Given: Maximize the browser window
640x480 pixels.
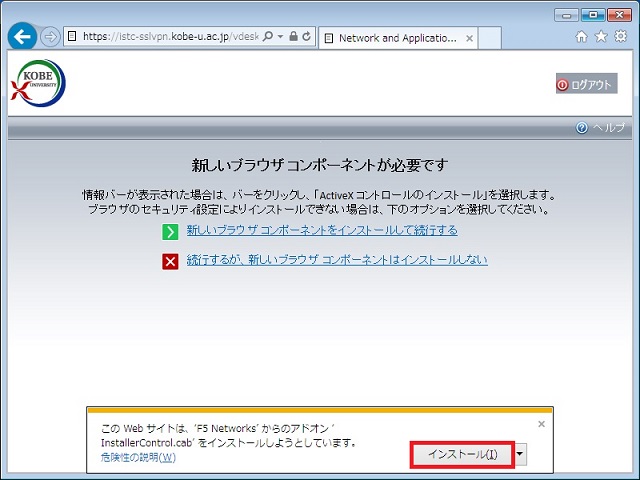Looking at the screenshot, I should (593, 16).
